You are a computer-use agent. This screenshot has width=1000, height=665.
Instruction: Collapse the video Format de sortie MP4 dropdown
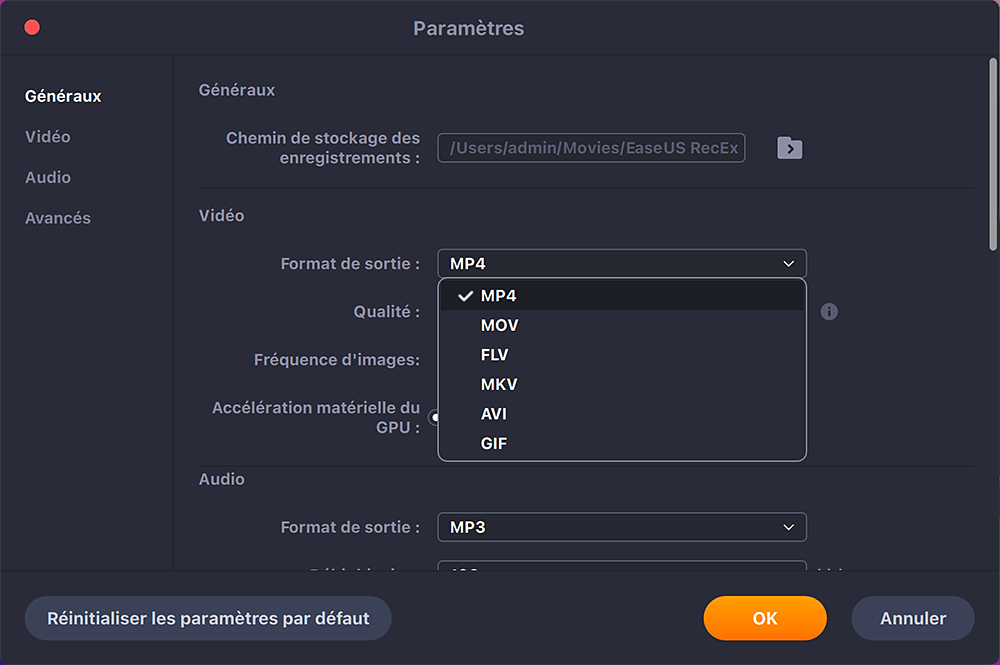(x=622, y=263)
